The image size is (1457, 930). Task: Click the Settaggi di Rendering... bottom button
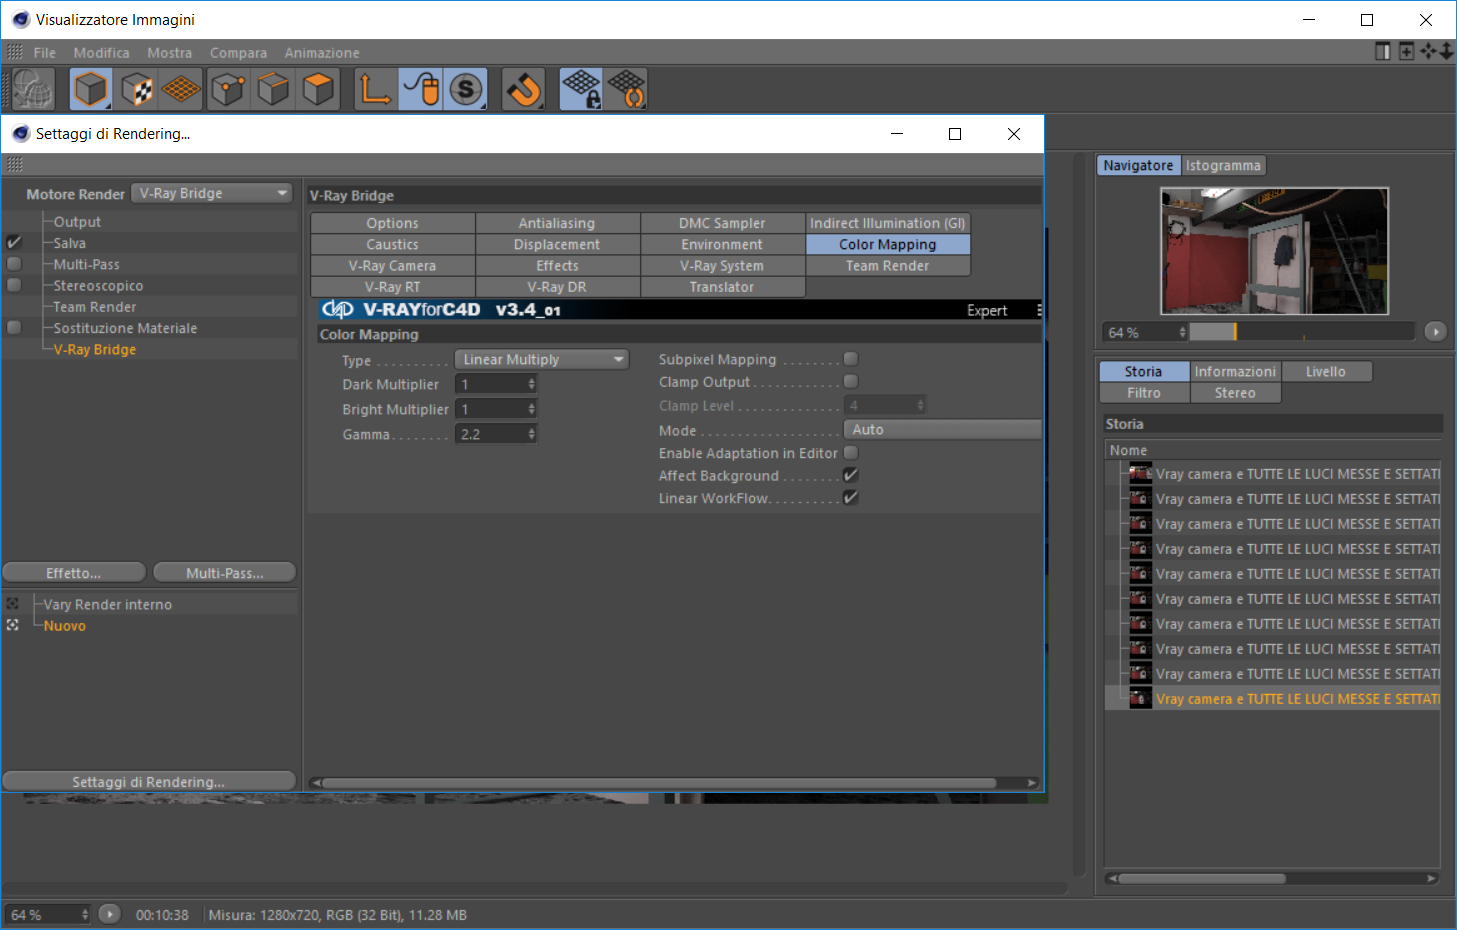pyautogui.click(x=149, y=781)
